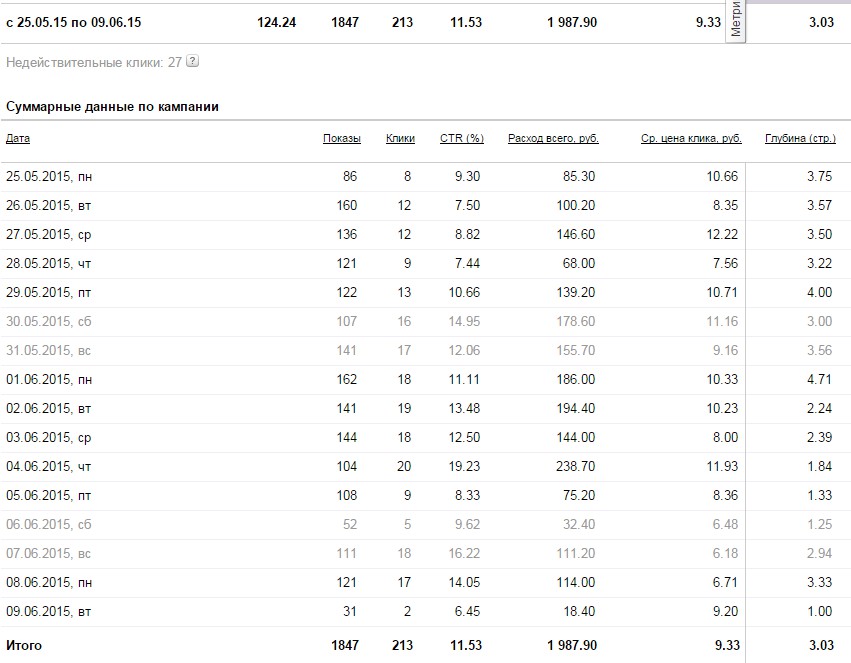This screenshot has width=851, height=663.
Task: Click the help icon beside invalid clicks
Action: [x=193, y=62]
